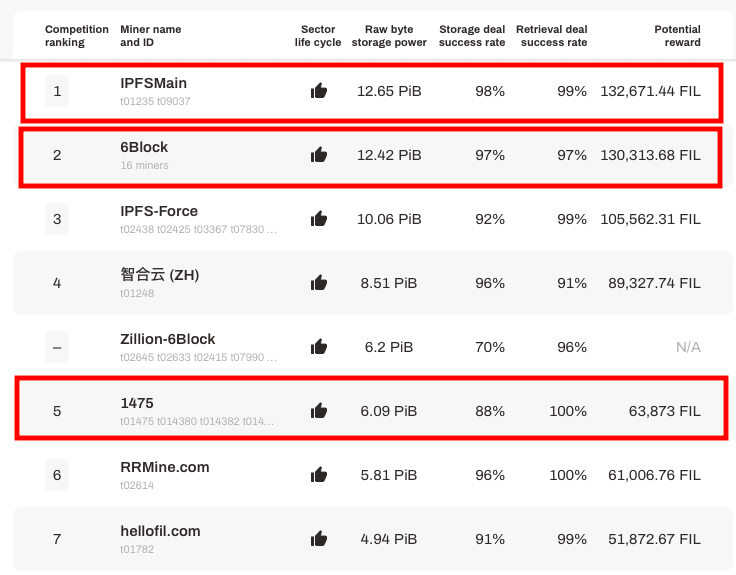
Task: Select the hellofil.com miner name
Action: (160, 531)
